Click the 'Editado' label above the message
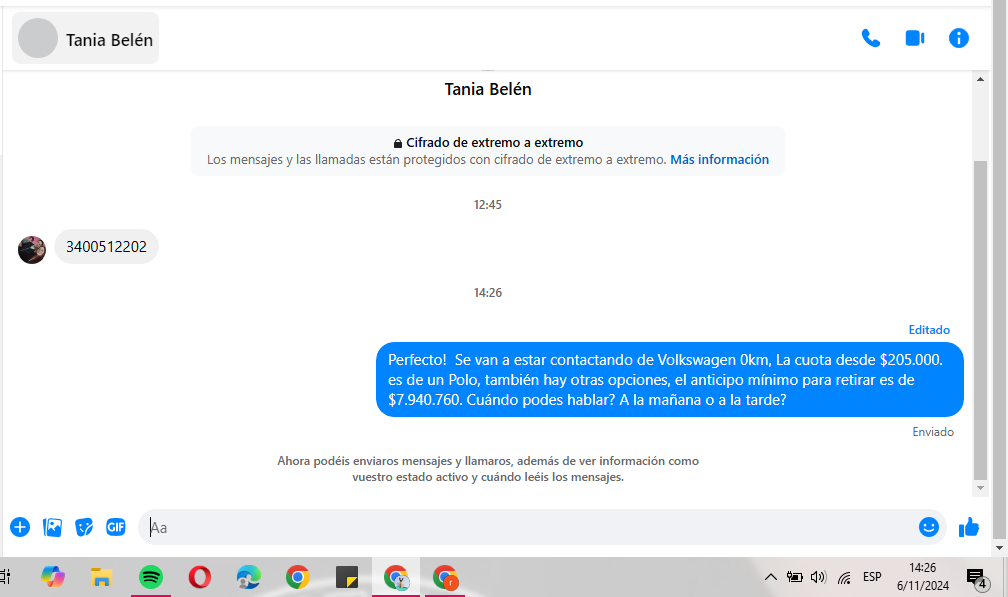This screenshot has height=597, width=1008. 929,330
